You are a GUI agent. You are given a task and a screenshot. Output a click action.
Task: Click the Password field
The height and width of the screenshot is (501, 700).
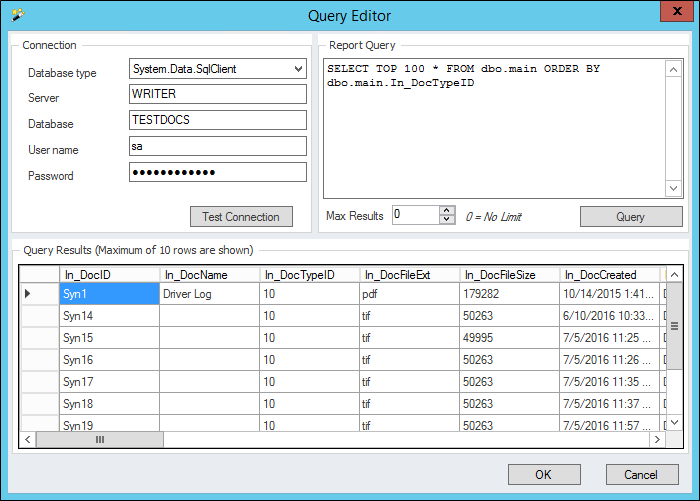coord(218,172)
